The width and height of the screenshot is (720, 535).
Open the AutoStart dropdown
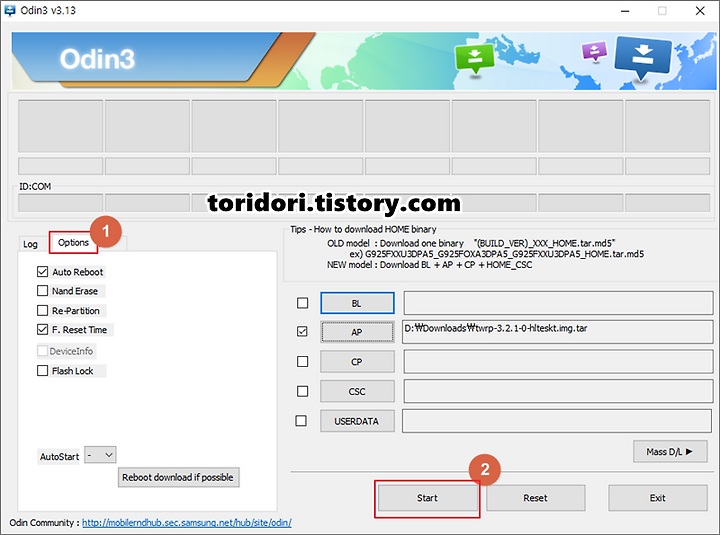pos(101,455)
